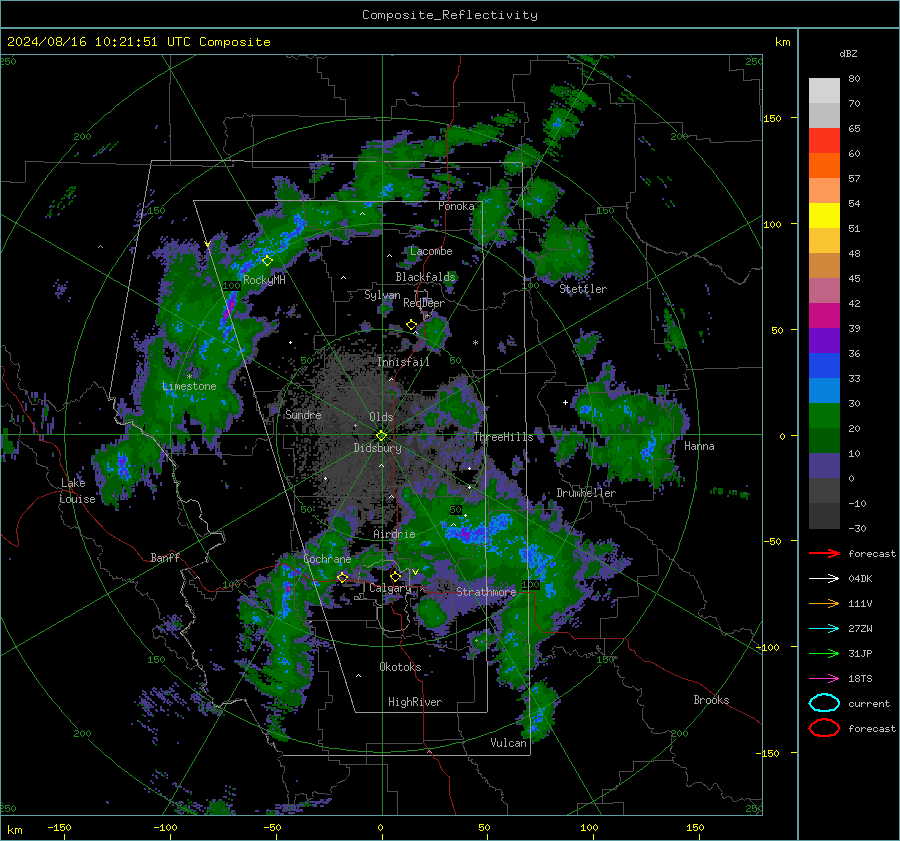
Task: Click the yellow radar site marker at Didsbury
Action: (x=381, y=436)
